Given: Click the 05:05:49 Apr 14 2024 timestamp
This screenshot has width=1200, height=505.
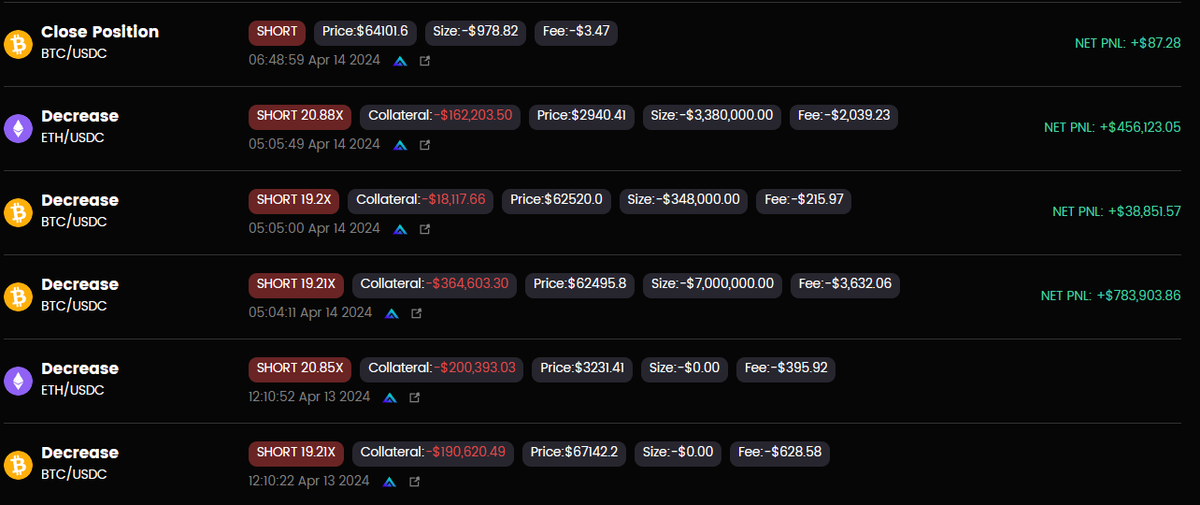Looking at the screenshot, I should tap(314, 145).
